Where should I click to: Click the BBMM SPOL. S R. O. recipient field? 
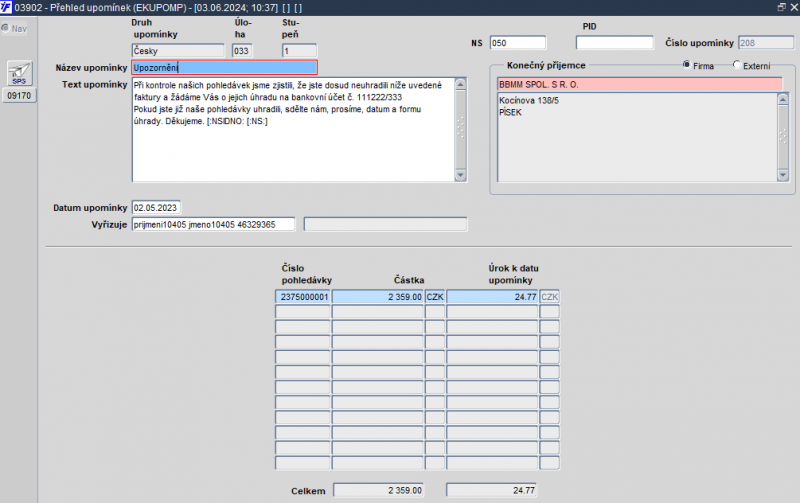tap(639, 84)
